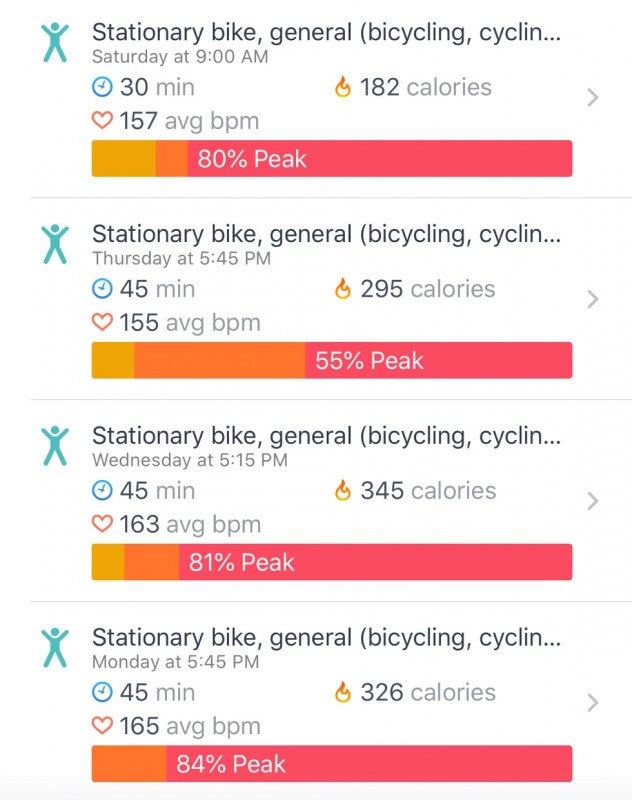Open the Monday Stationary bike workout title
This screenshot has width=632, height=800.
(326, 638)
